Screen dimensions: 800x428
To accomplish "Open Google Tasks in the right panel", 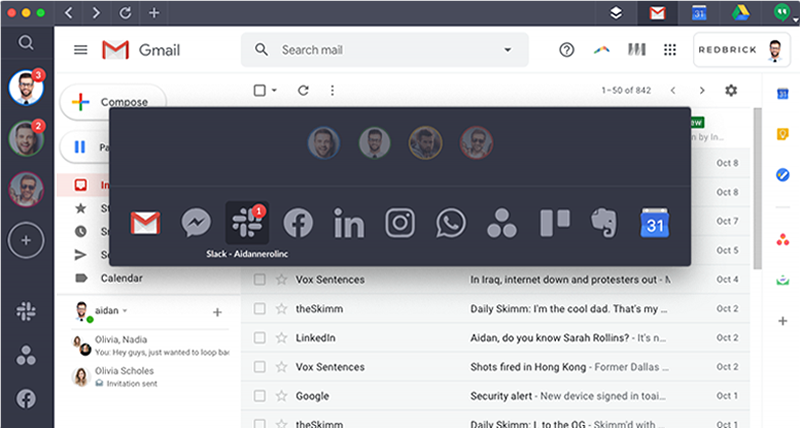I will click(x=783, y=175).
